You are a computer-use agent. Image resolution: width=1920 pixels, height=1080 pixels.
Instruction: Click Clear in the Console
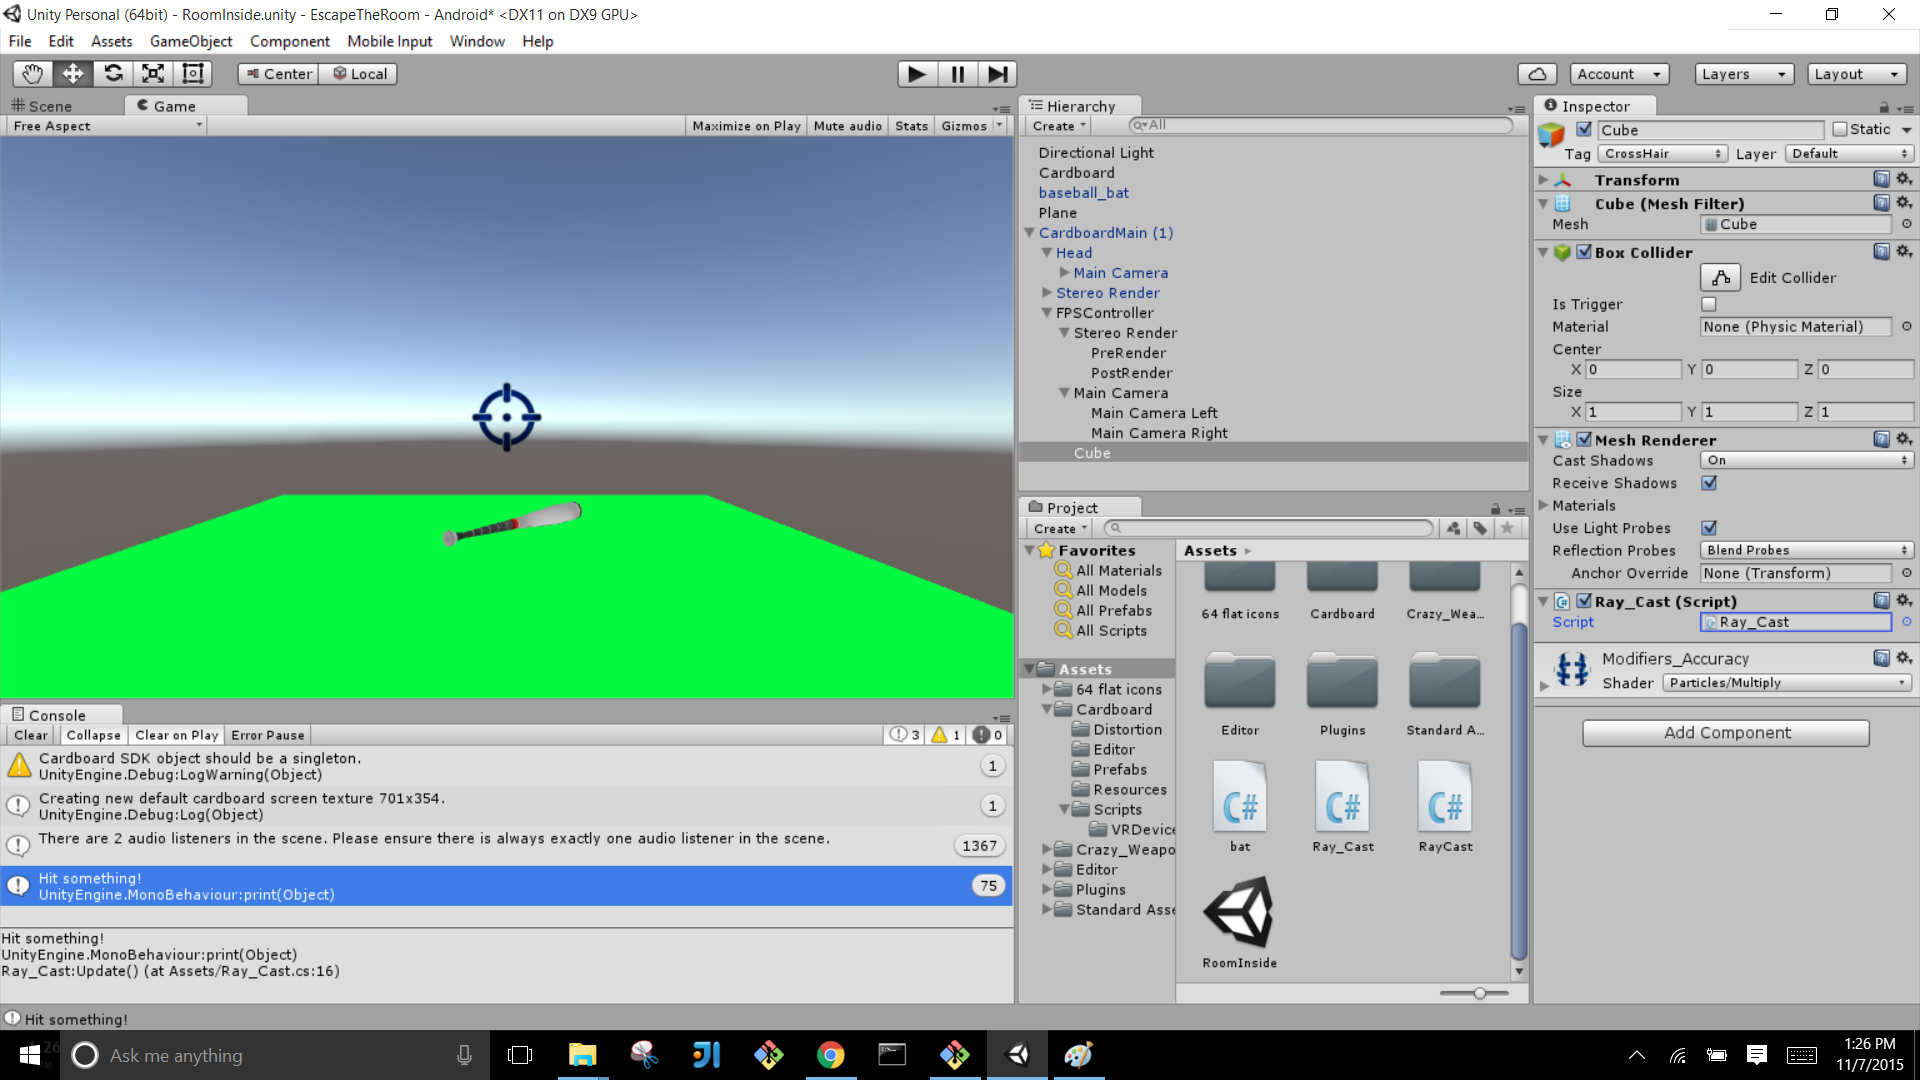[x=30, y=735]
